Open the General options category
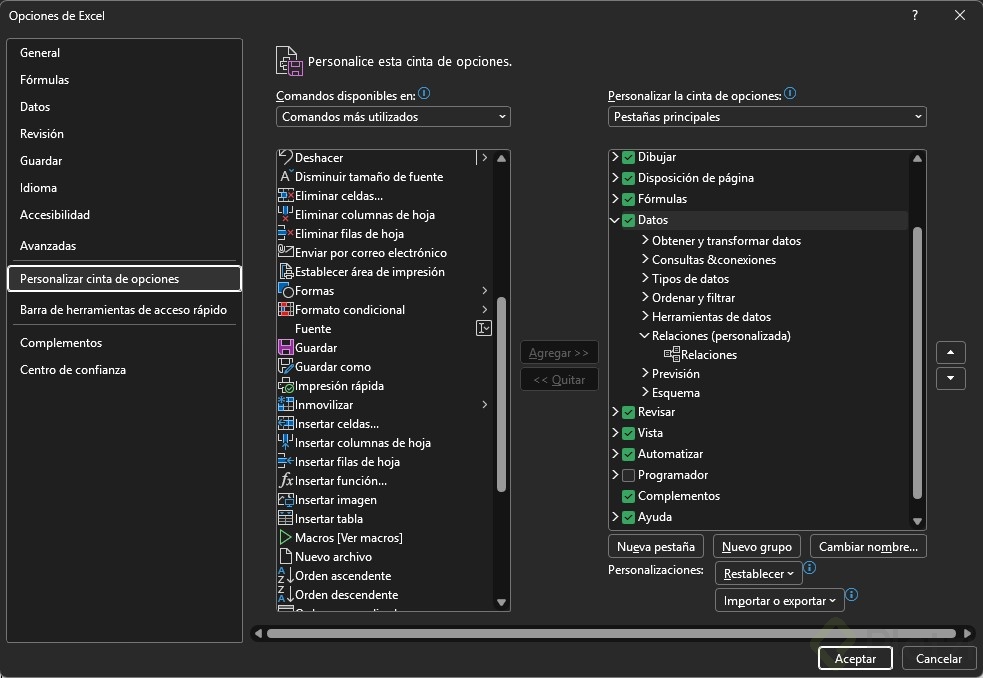Image resolution: width=983 pixels, height=678 pixels. [x=124, y=53]
